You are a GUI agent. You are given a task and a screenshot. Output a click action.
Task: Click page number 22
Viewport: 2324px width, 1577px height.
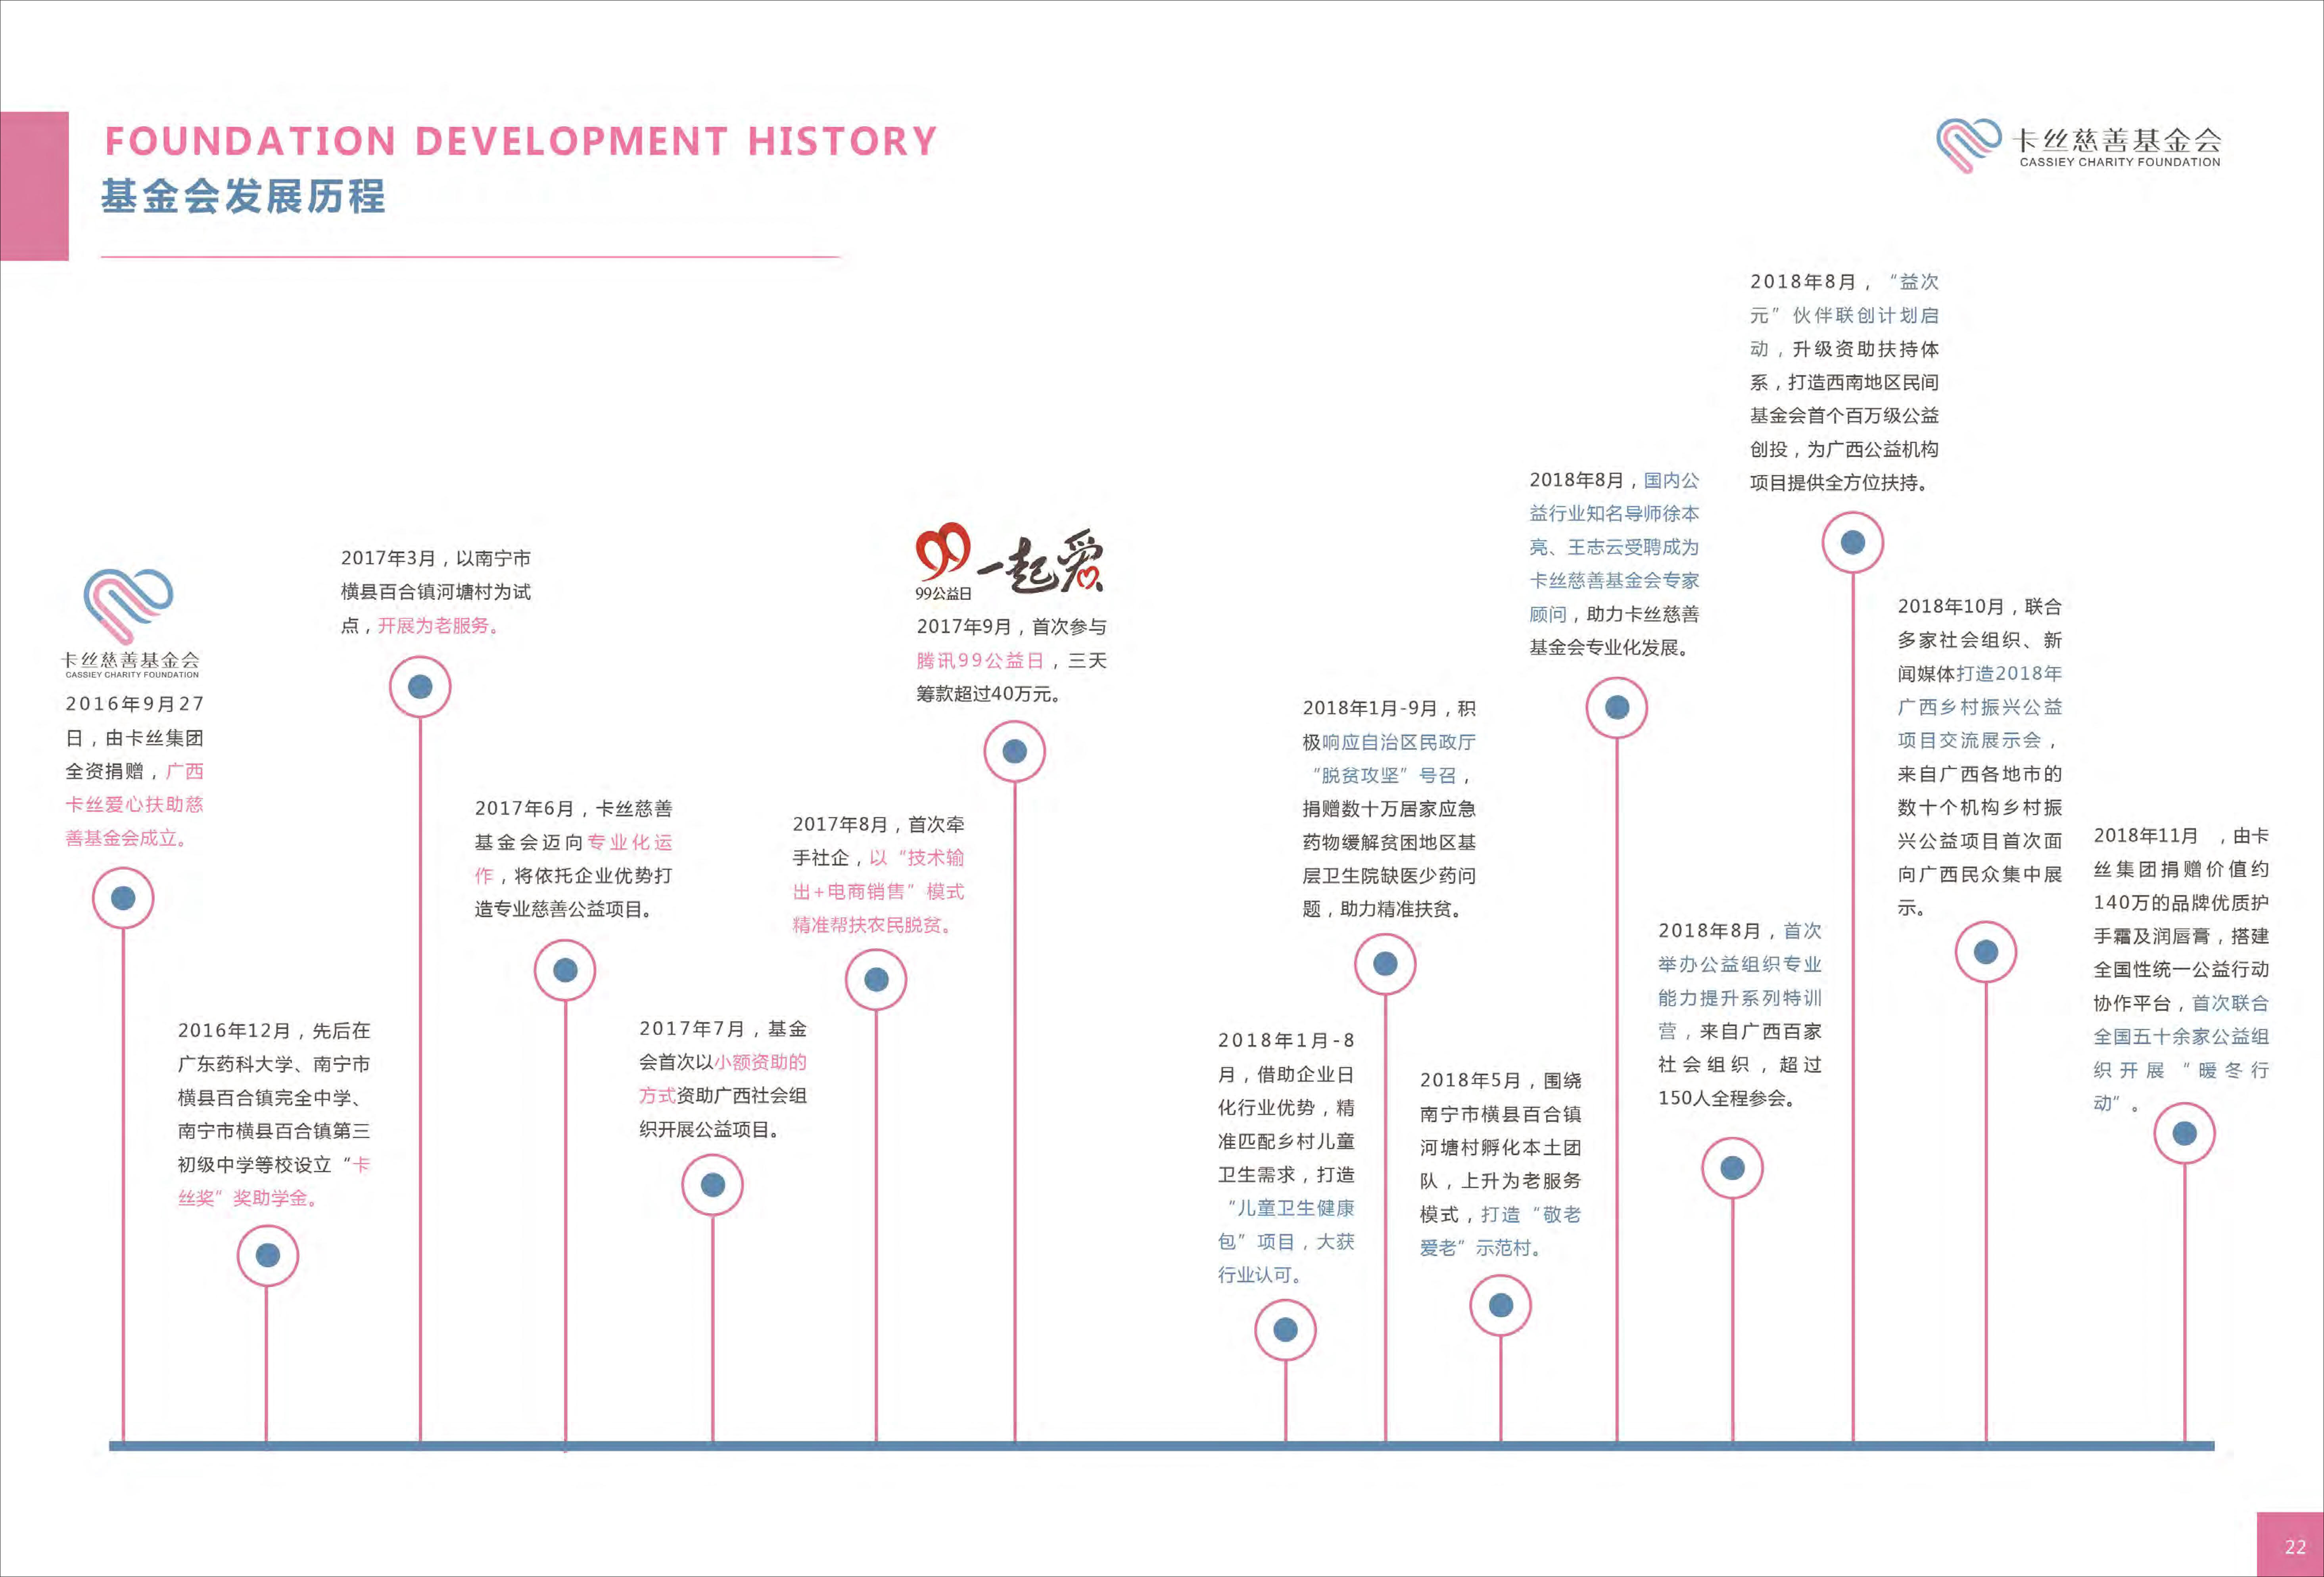tap(2296, 1547)
